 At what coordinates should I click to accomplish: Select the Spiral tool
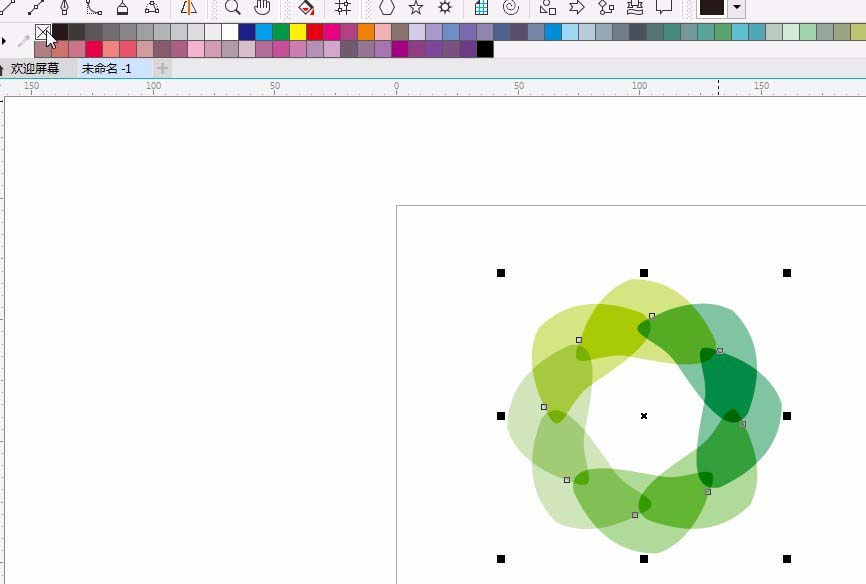511,7
